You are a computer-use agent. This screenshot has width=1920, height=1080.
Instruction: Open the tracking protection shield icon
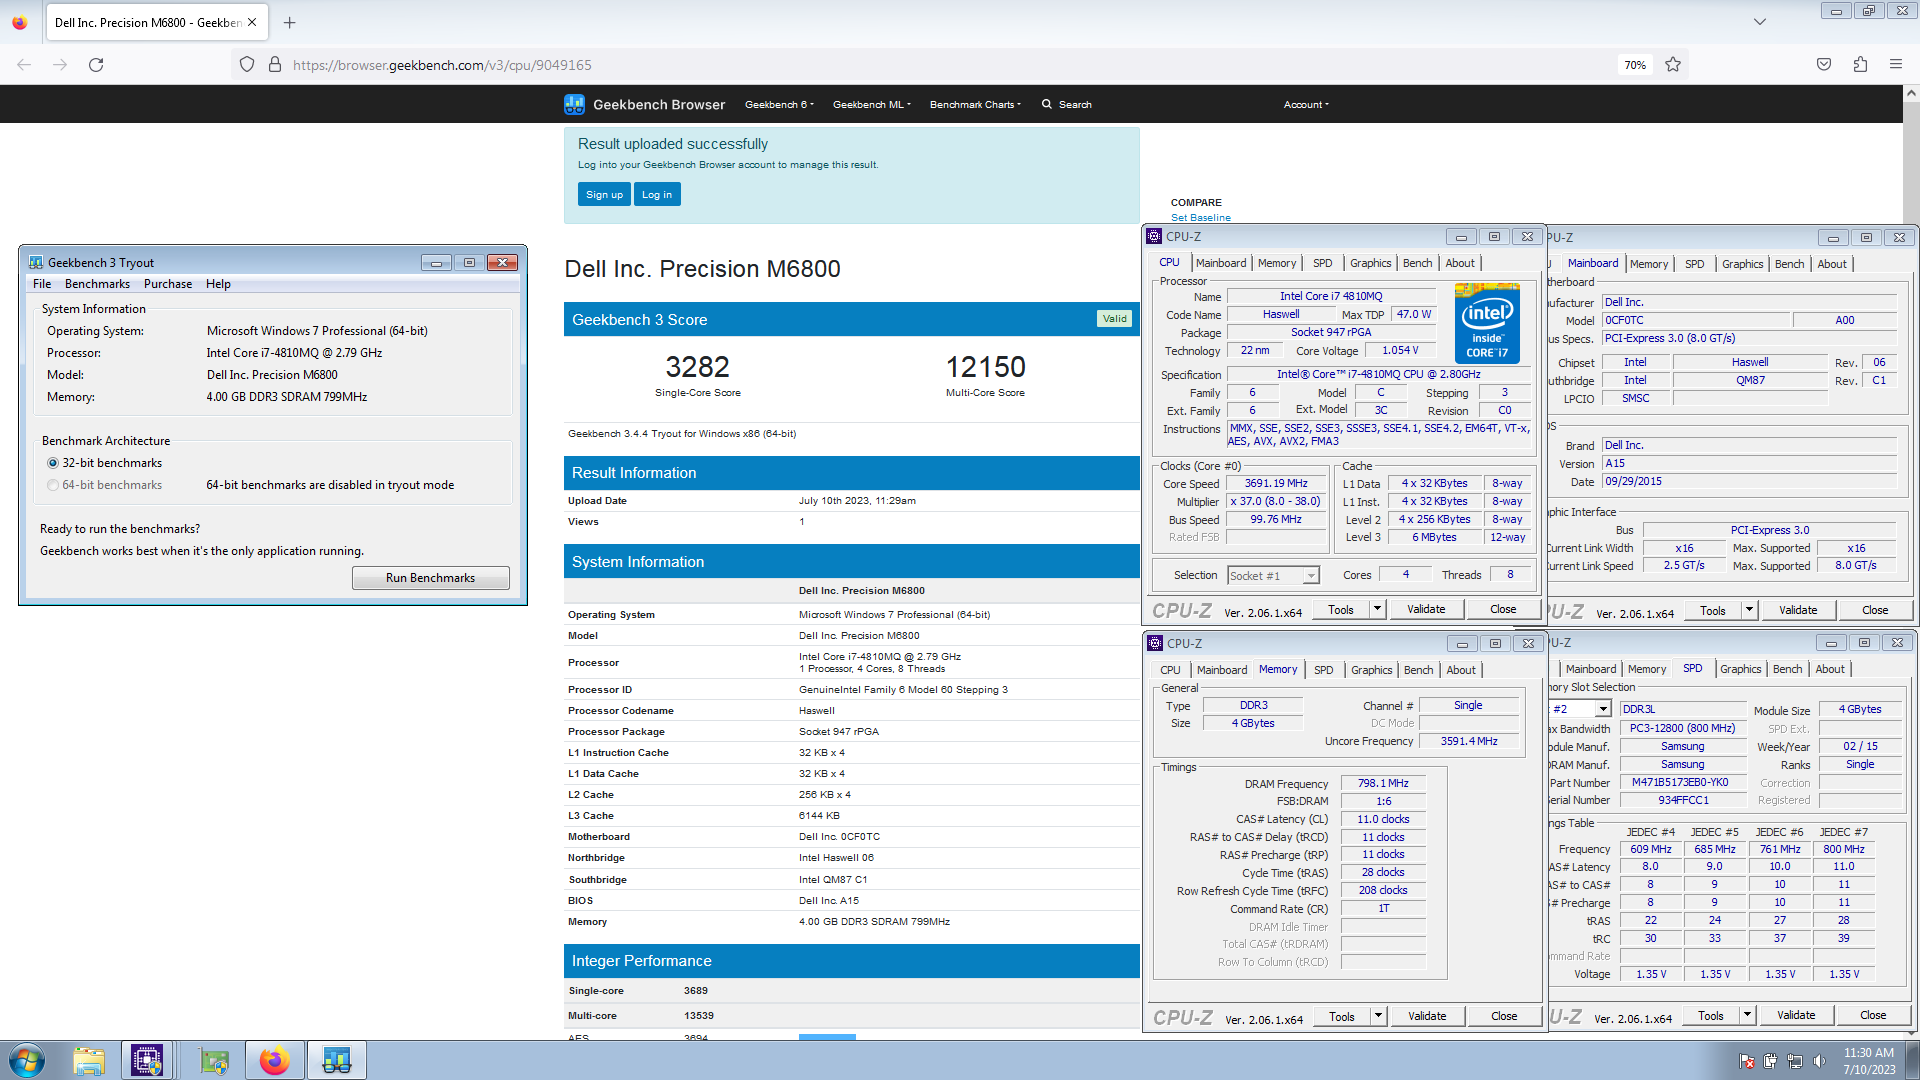coord(247,65)
